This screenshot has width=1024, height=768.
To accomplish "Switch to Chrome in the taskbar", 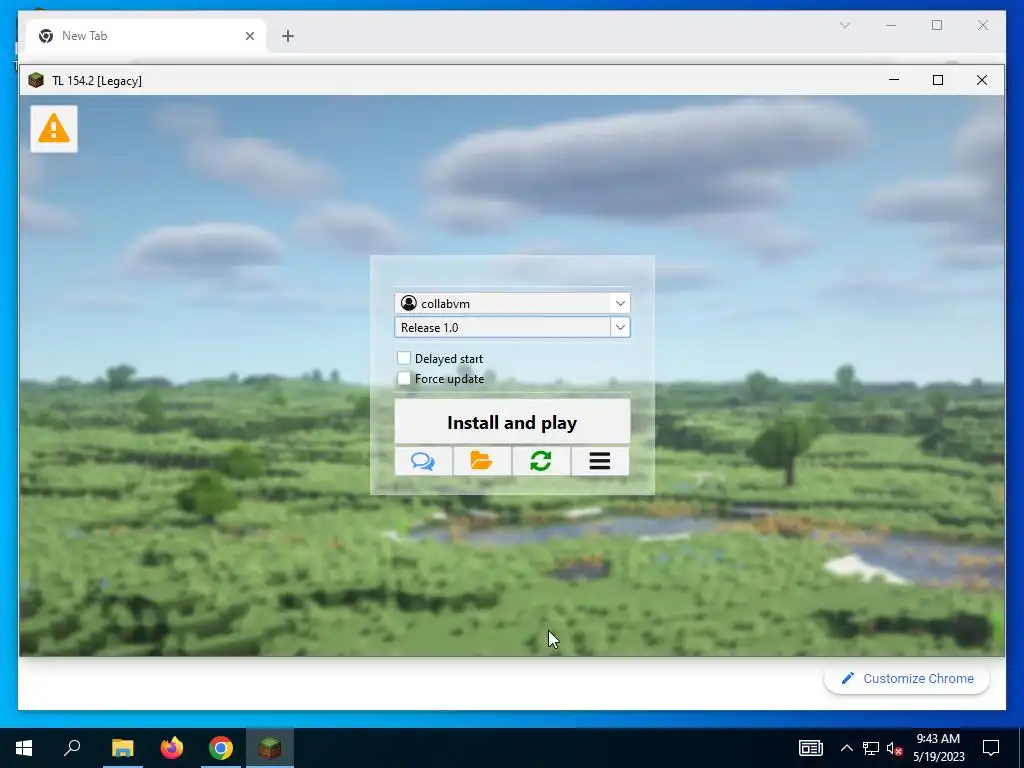I will pyautogui.click(x=221, y=748).
